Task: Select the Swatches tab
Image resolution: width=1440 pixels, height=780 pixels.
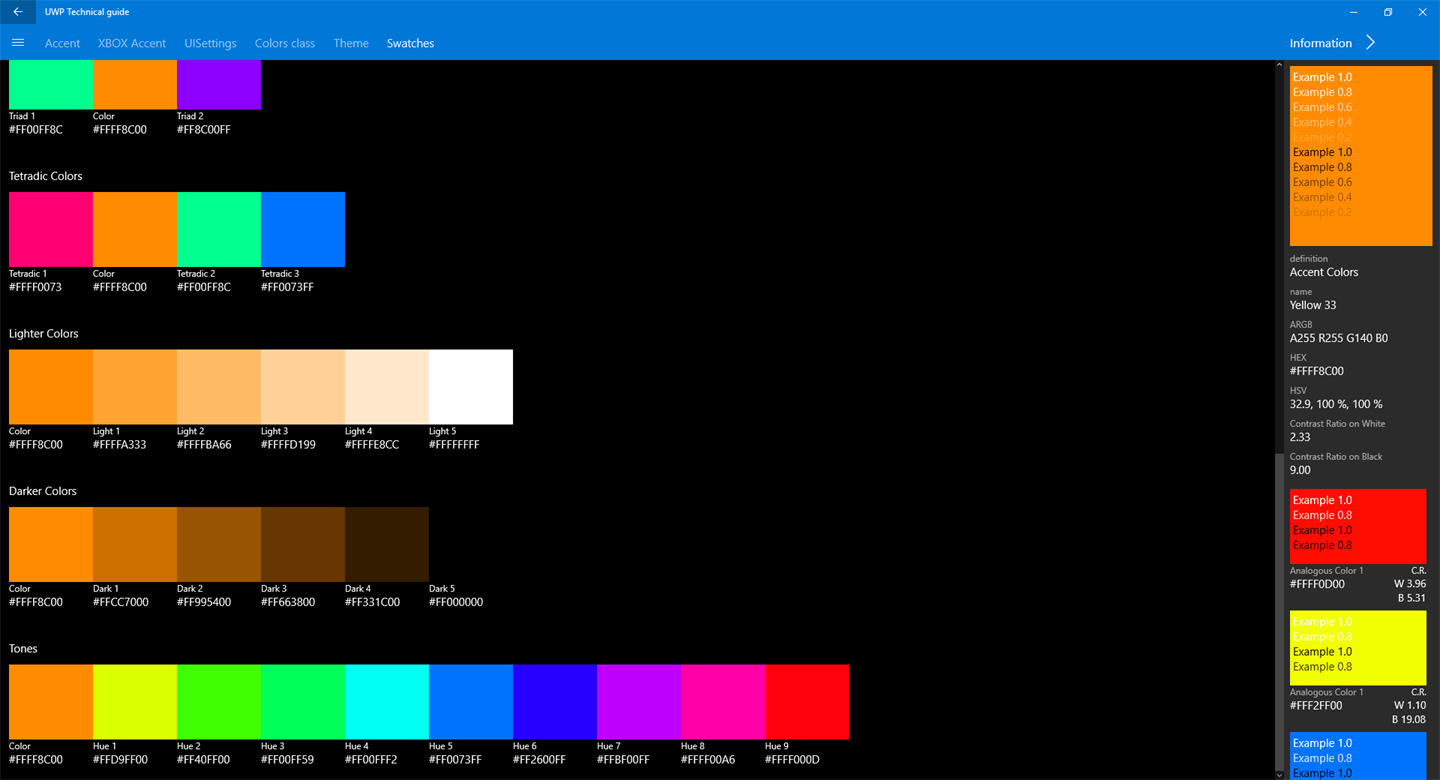Action: (410, 43)
